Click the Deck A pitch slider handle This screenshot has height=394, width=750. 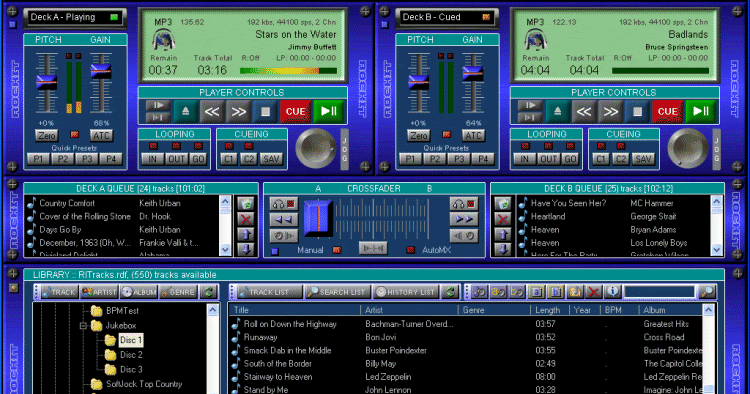click(47, 83)
